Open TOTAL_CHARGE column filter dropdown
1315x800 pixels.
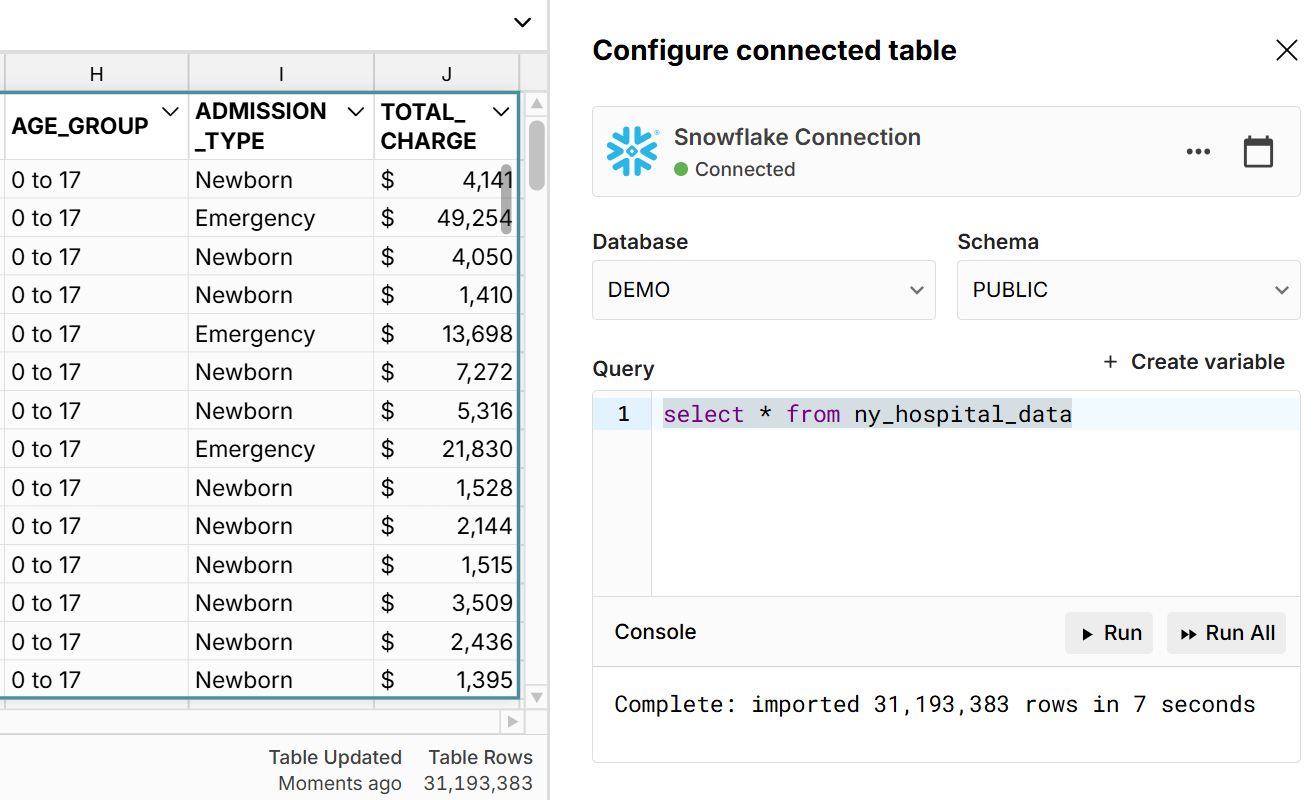pyautogui.click(x=501, y=111)
